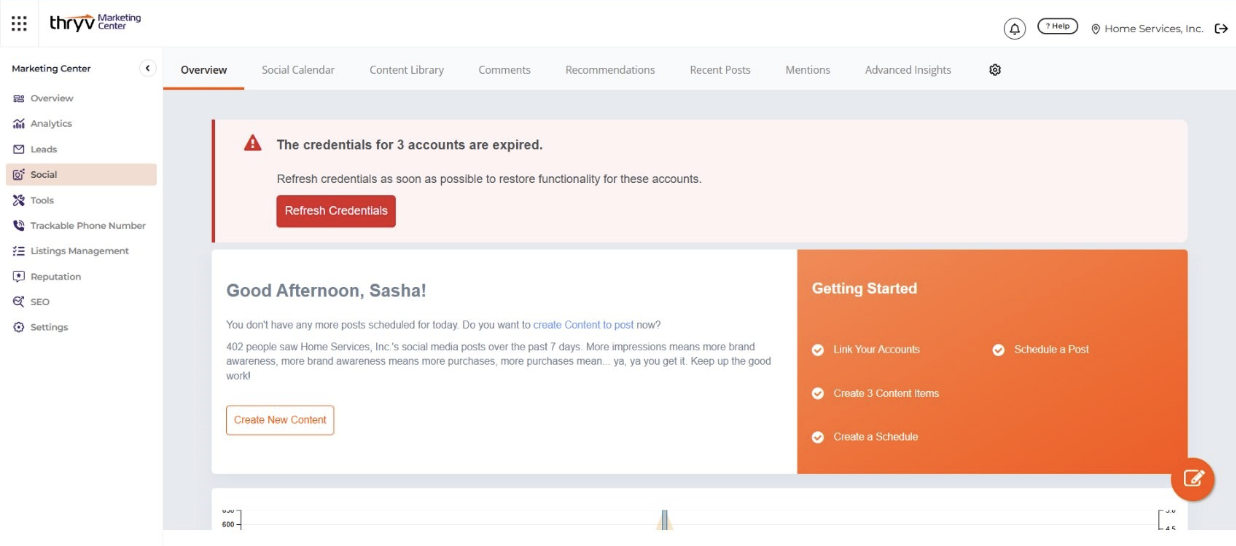Click the Create a Schedule text

[x=876, y=437]
